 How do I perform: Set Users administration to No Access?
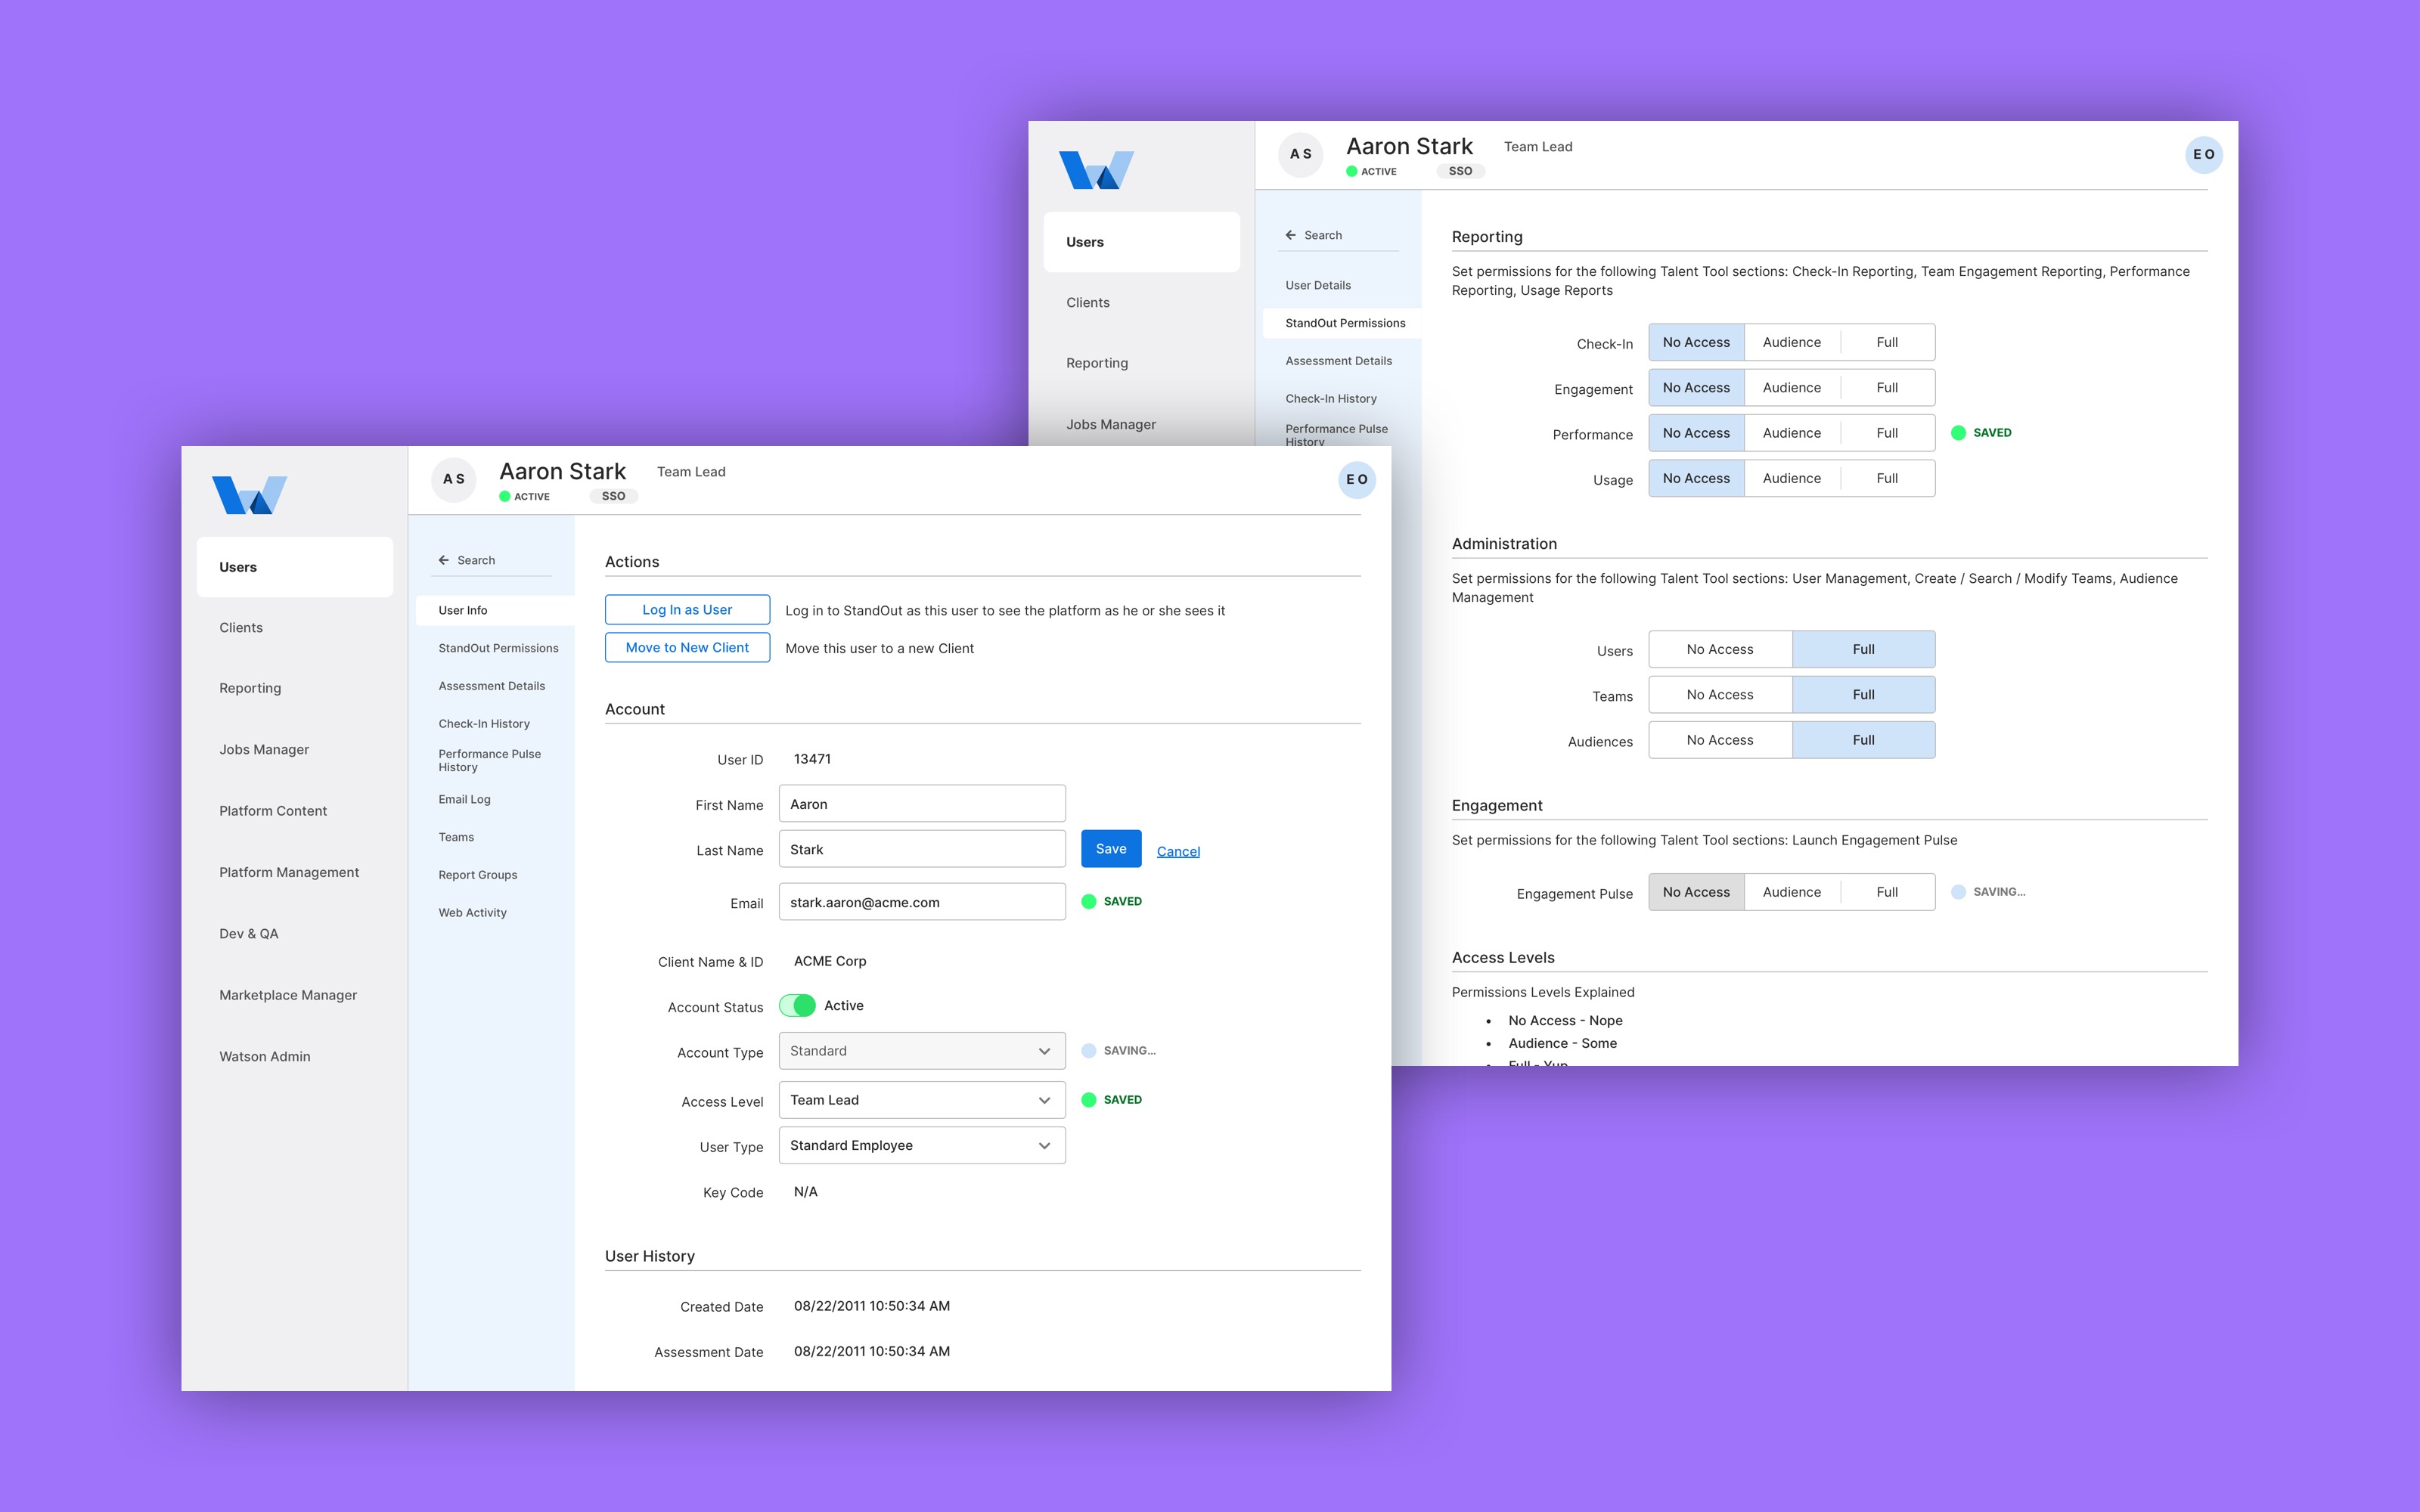(1720, 649)
